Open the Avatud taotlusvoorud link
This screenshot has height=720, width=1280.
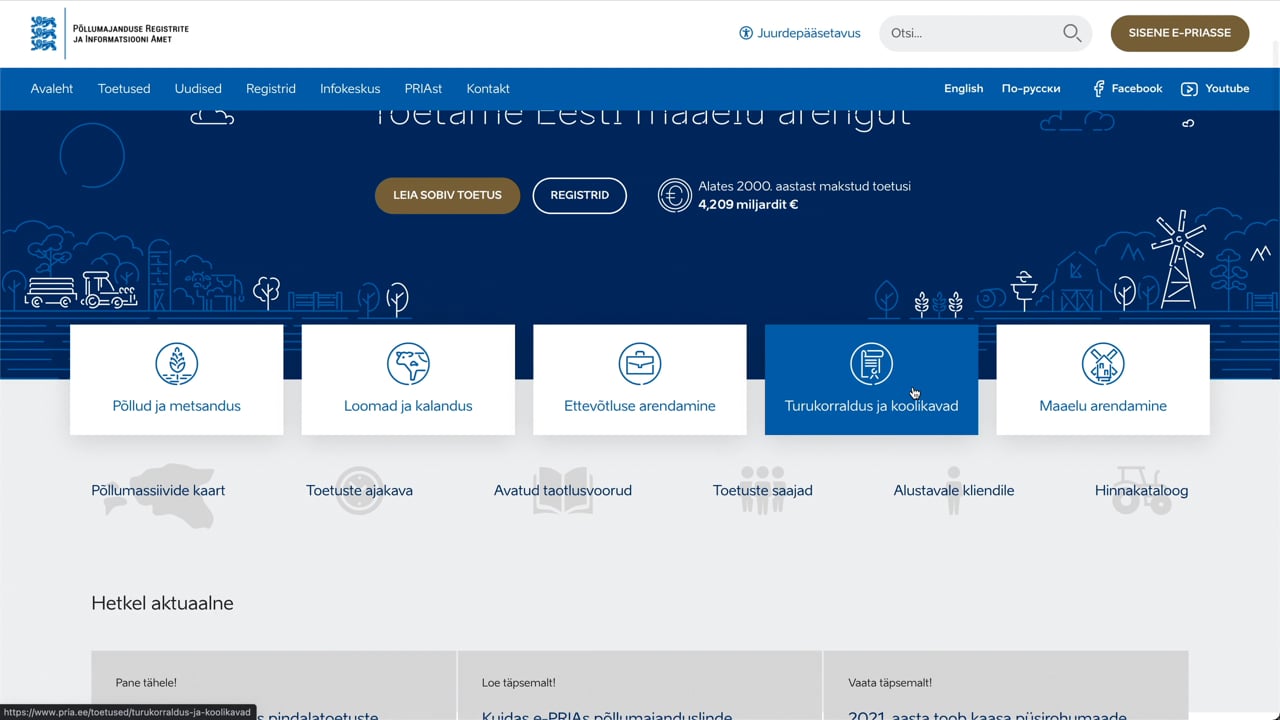coord(563,491)
